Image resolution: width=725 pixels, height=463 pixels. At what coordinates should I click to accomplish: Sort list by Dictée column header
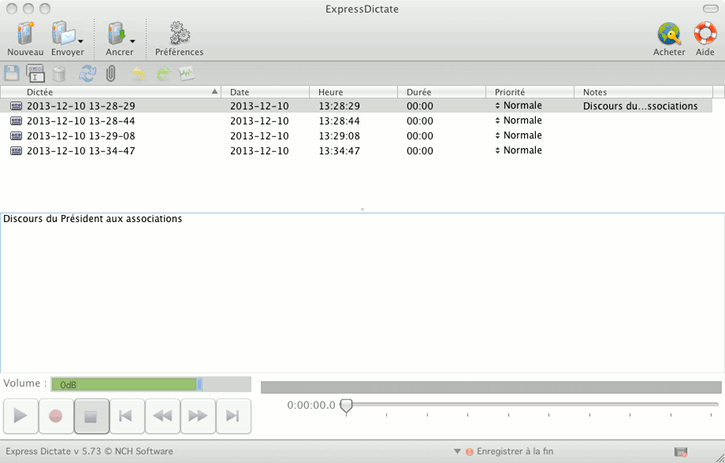(110, 92)
